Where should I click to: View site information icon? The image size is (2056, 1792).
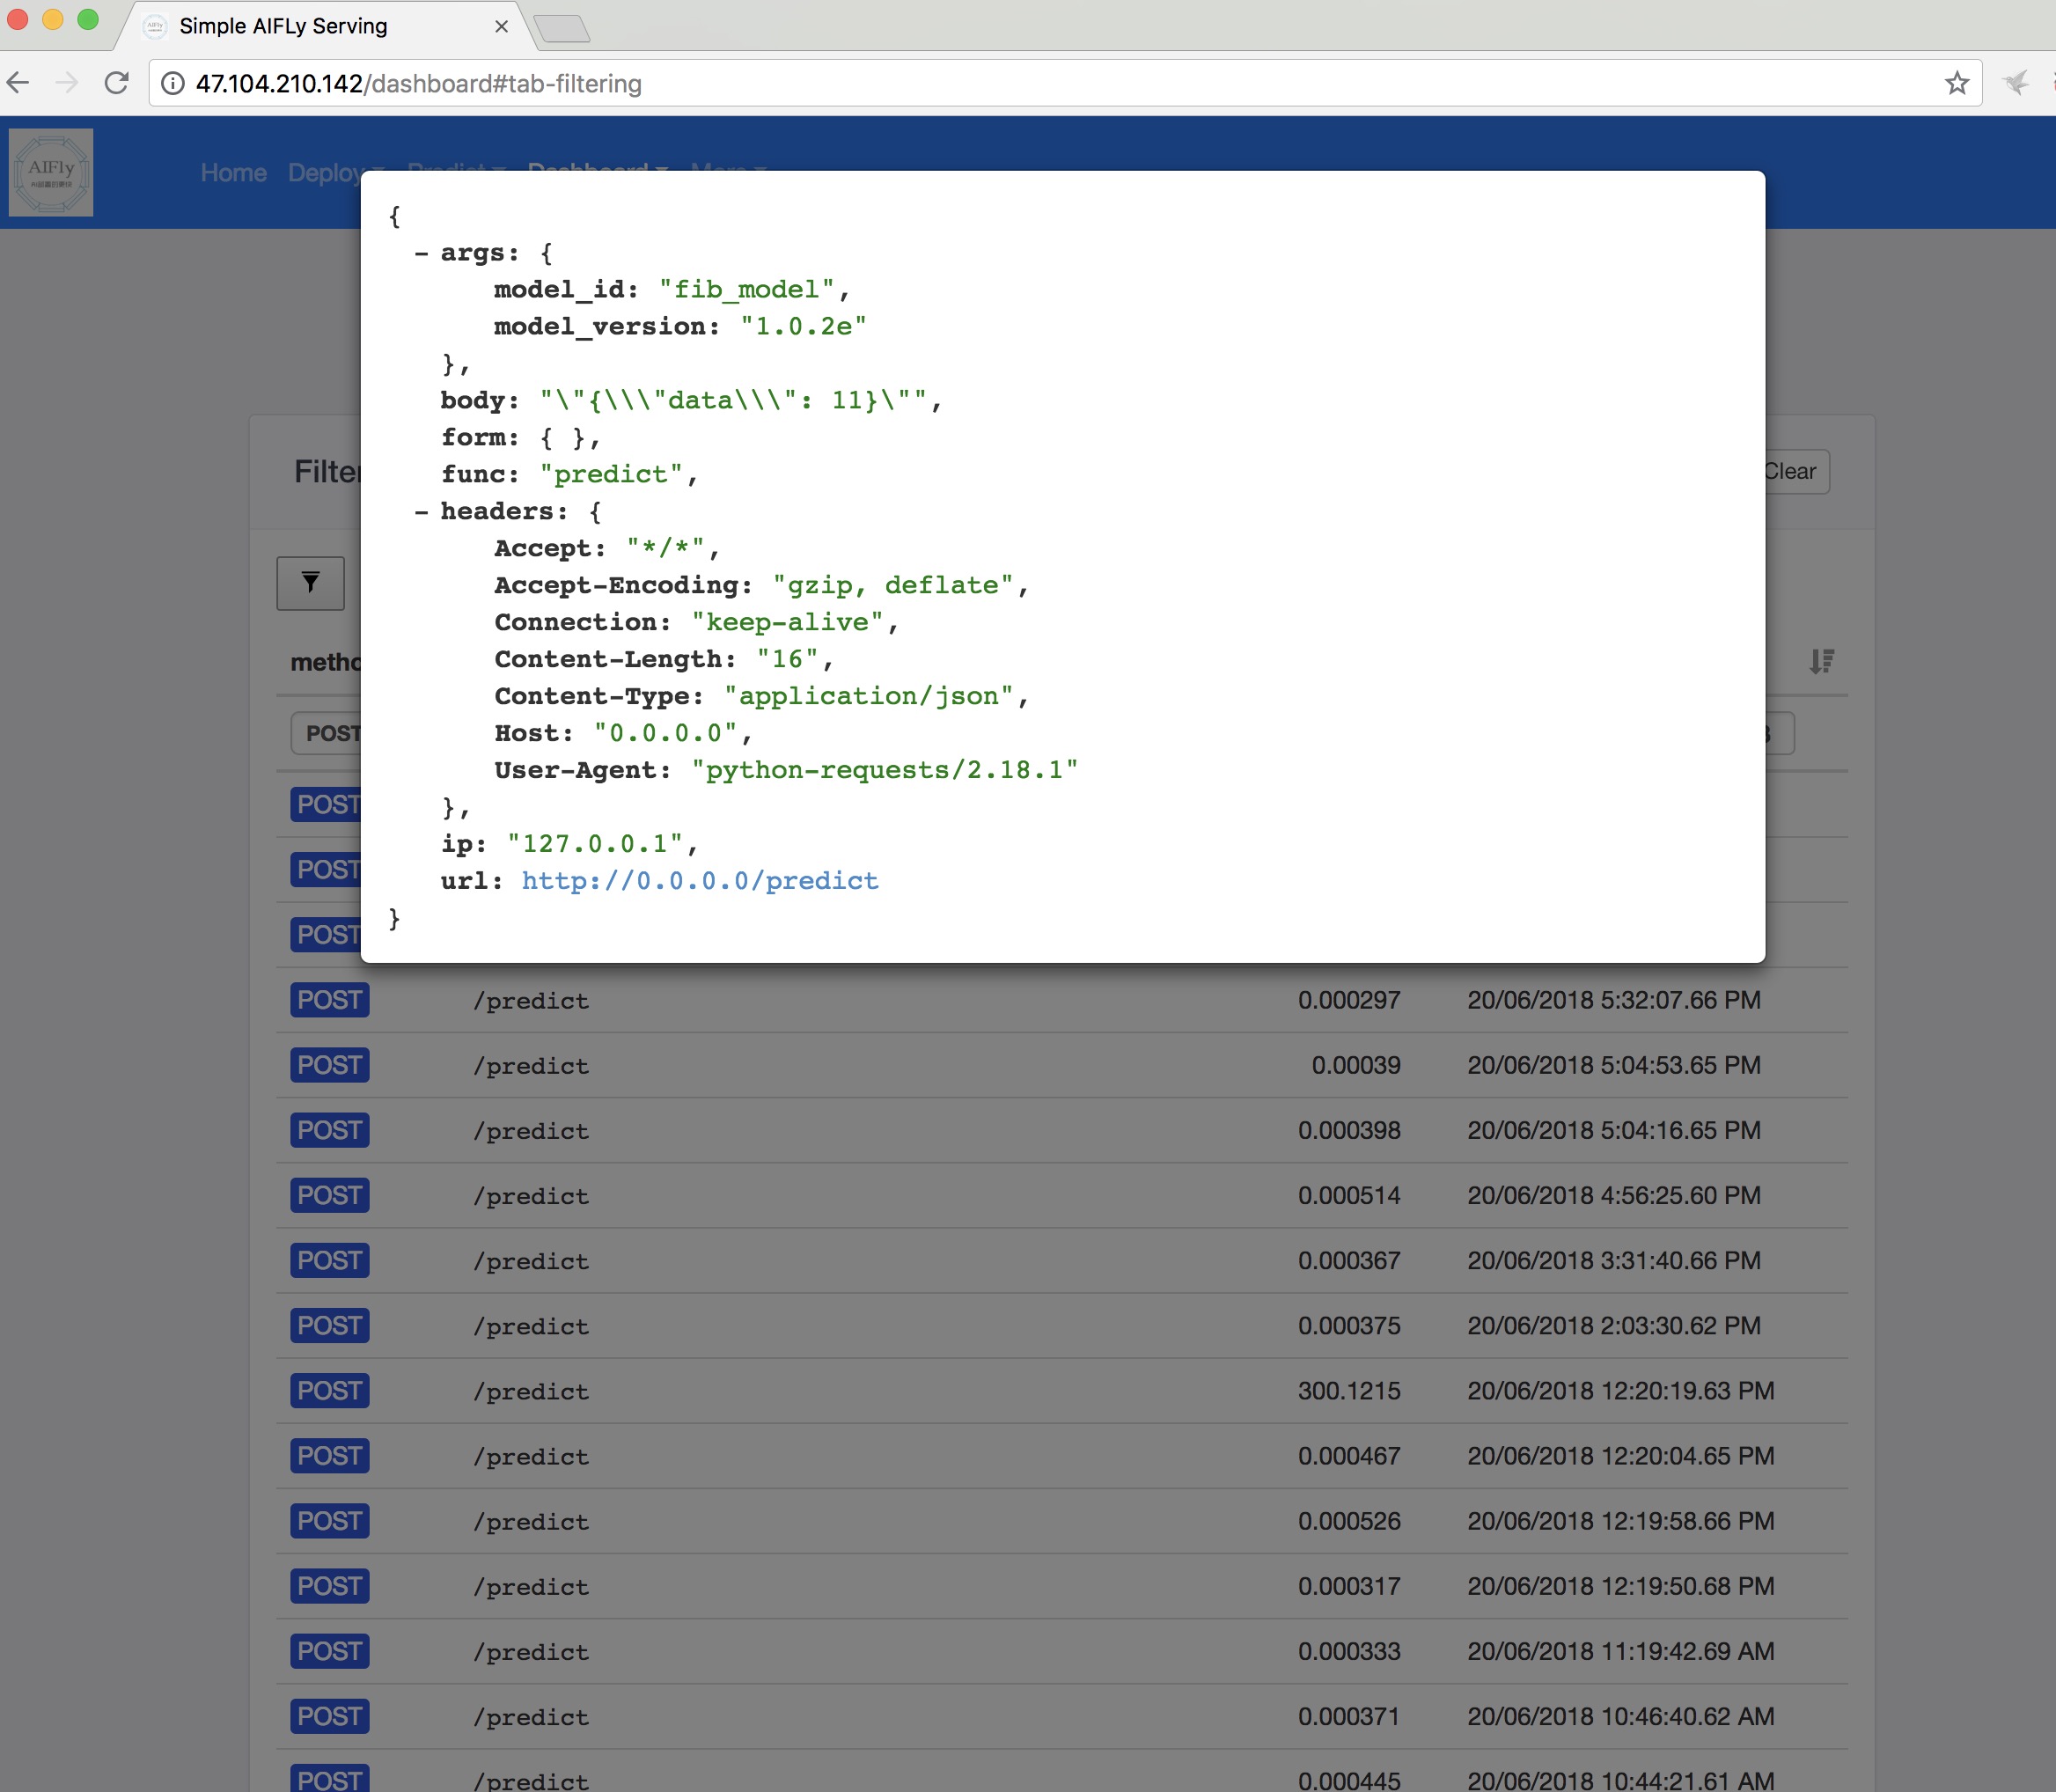point(173,83)
